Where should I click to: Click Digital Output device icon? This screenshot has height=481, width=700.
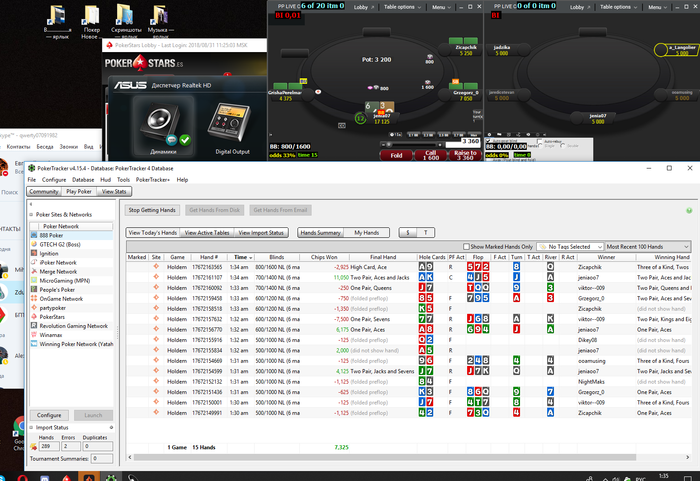pos(229,123)
